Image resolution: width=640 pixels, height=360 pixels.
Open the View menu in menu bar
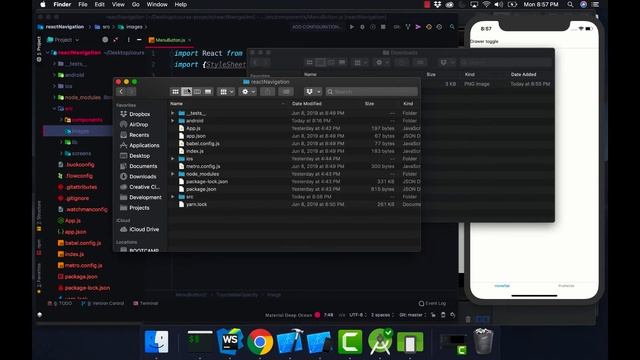tap(118, 4)
